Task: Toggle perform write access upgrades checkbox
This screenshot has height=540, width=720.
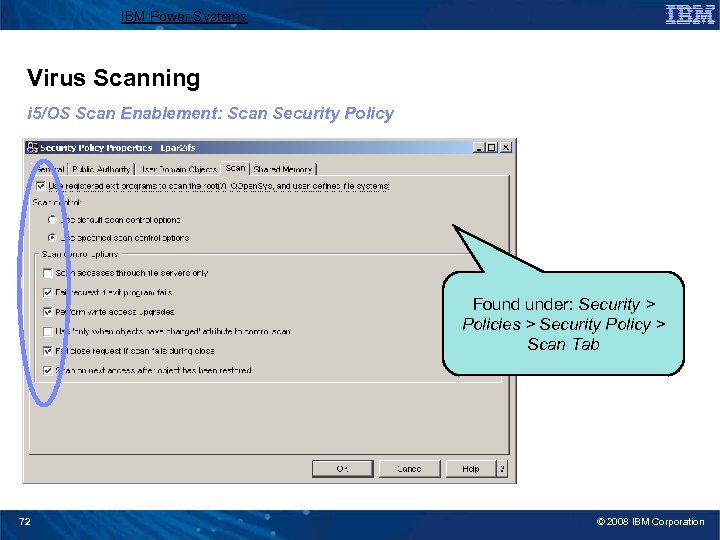Action: pyautogui.click(x=47, y=312)
